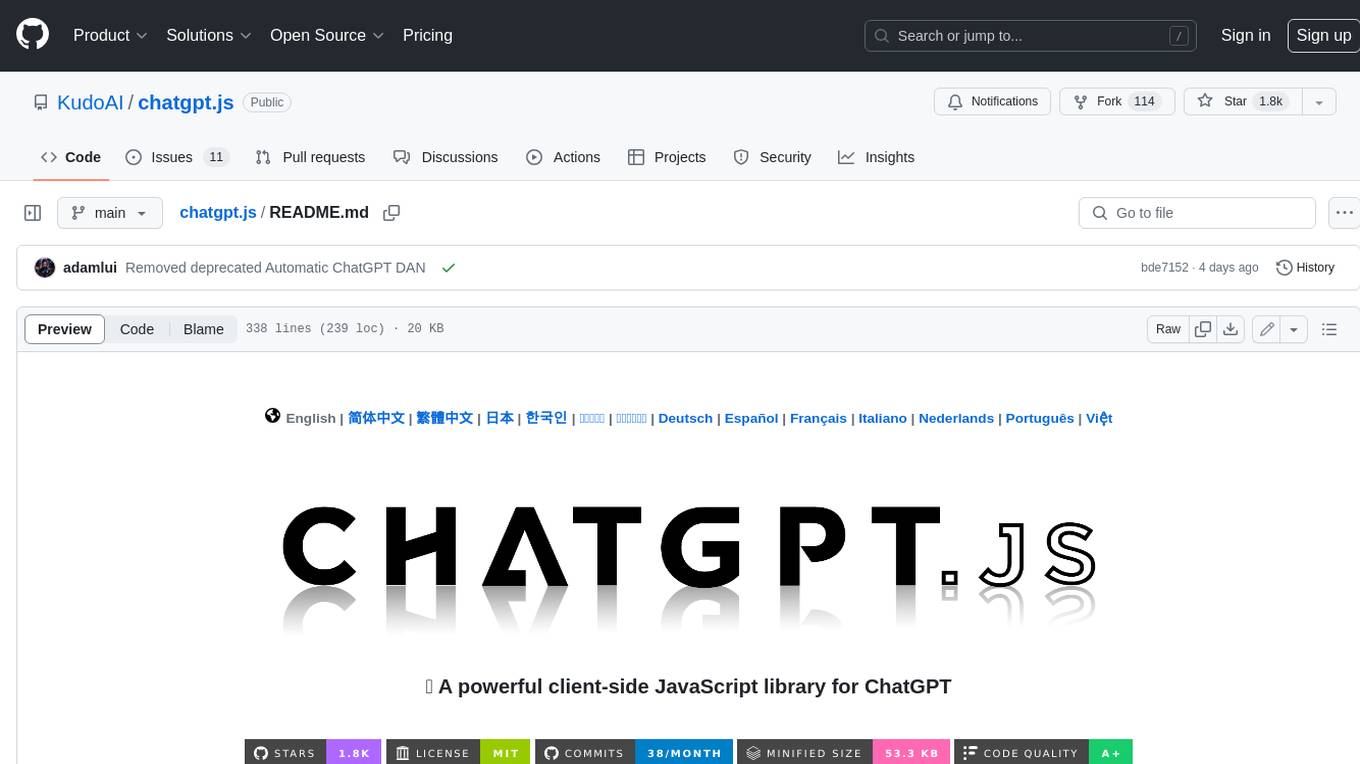Open the chatgpt.js repository link
1360x764 pixels.
[x=186, y=102]
